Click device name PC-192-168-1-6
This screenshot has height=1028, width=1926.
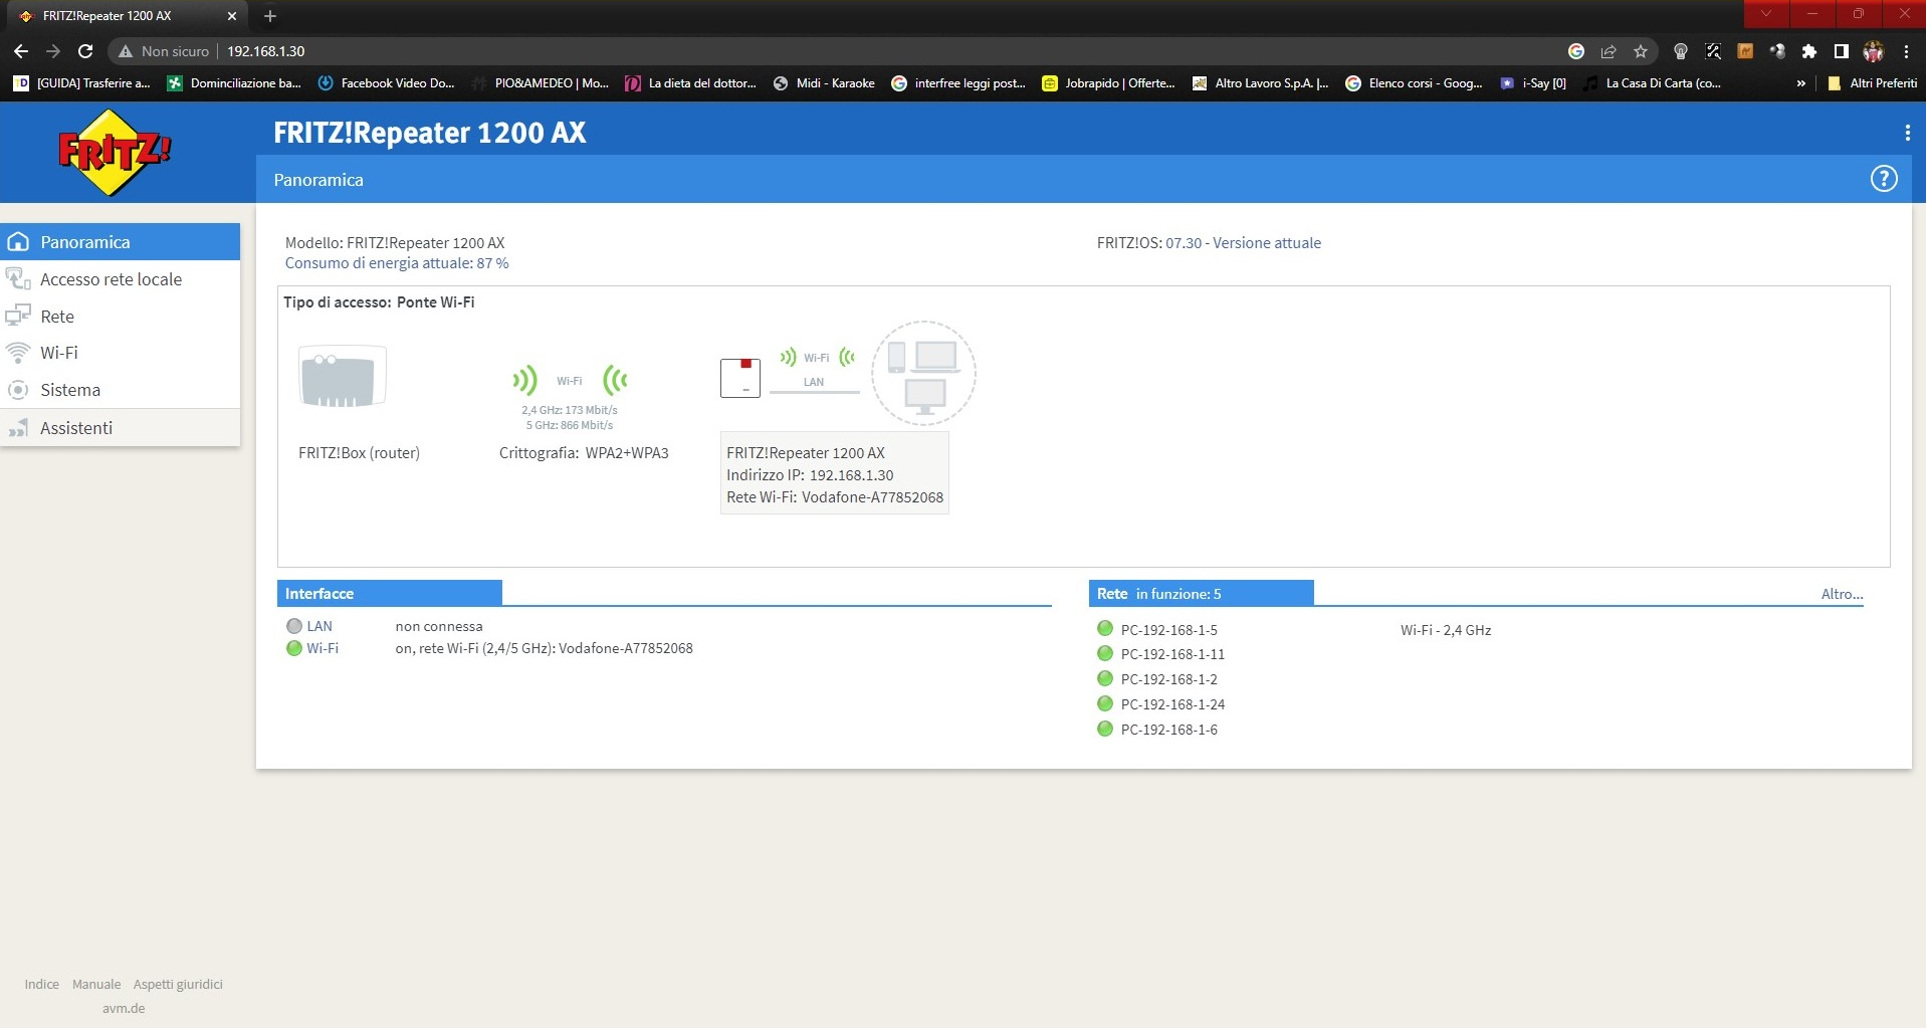pyautogui.click(x=1169, y=729)
